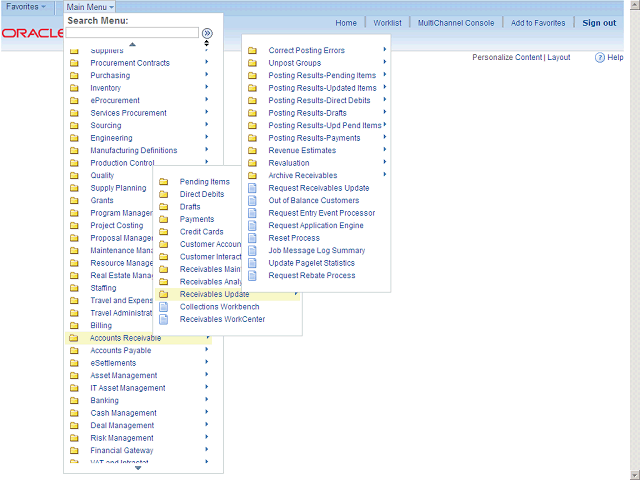Image resolution: width=640 pixels, height=480 pixels.
Task: Open the Favorites dropdown
Action: click(x=26, y=7)
